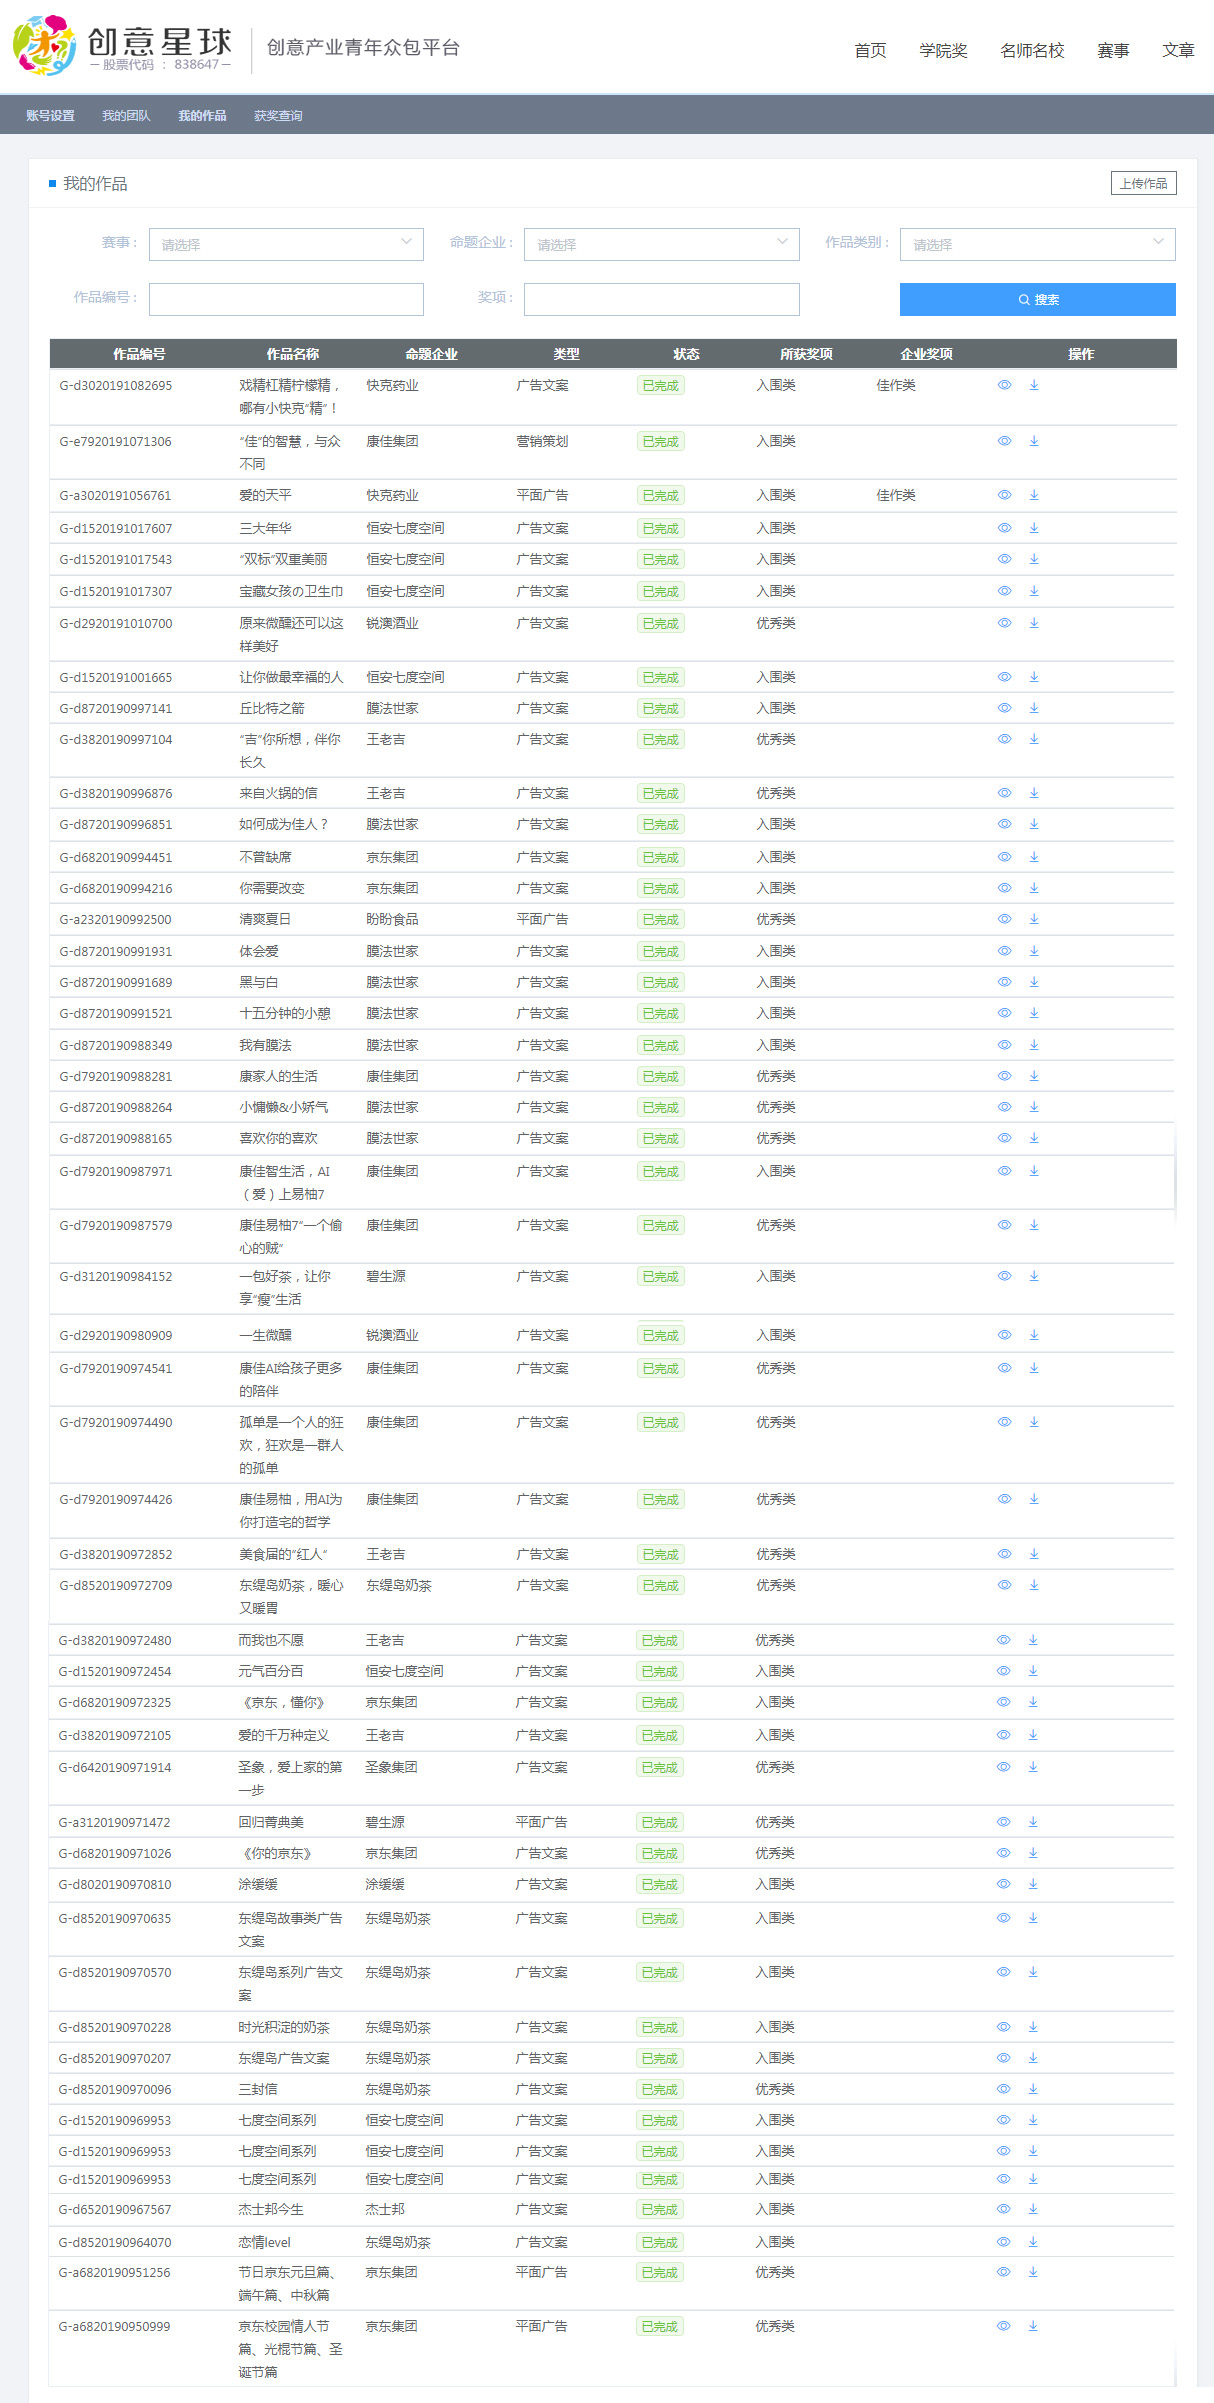Click 已完成 status for 清爽夏日

click(x=660, y=919)
